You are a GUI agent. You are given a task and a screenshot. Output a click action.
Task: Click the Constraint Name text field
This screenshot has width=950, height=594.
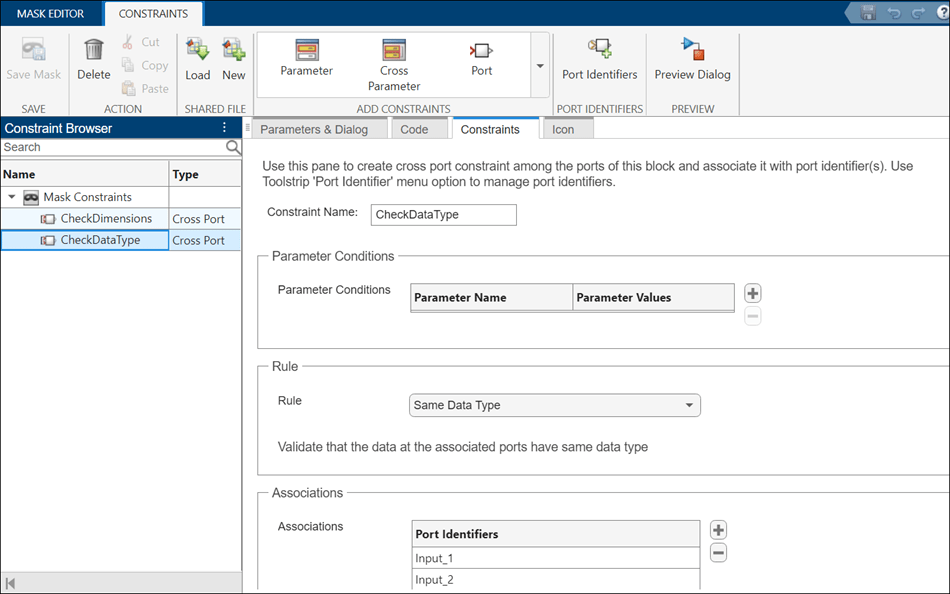tap(443, 215)
